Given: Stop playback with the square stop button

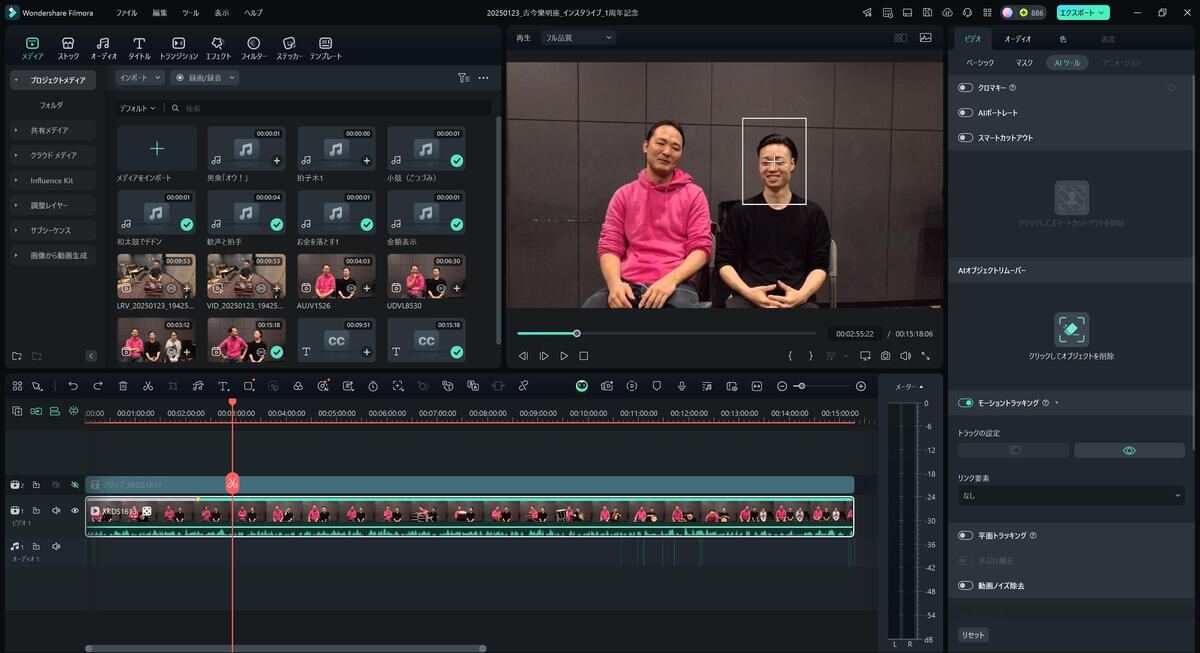Looking at the screenshot, I should click(x=584, y=356).
